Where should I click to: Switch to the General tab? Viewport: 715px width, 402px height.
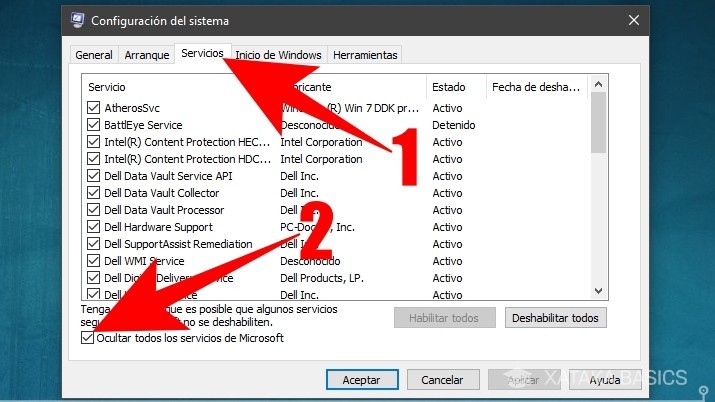(x=94, y=55)
